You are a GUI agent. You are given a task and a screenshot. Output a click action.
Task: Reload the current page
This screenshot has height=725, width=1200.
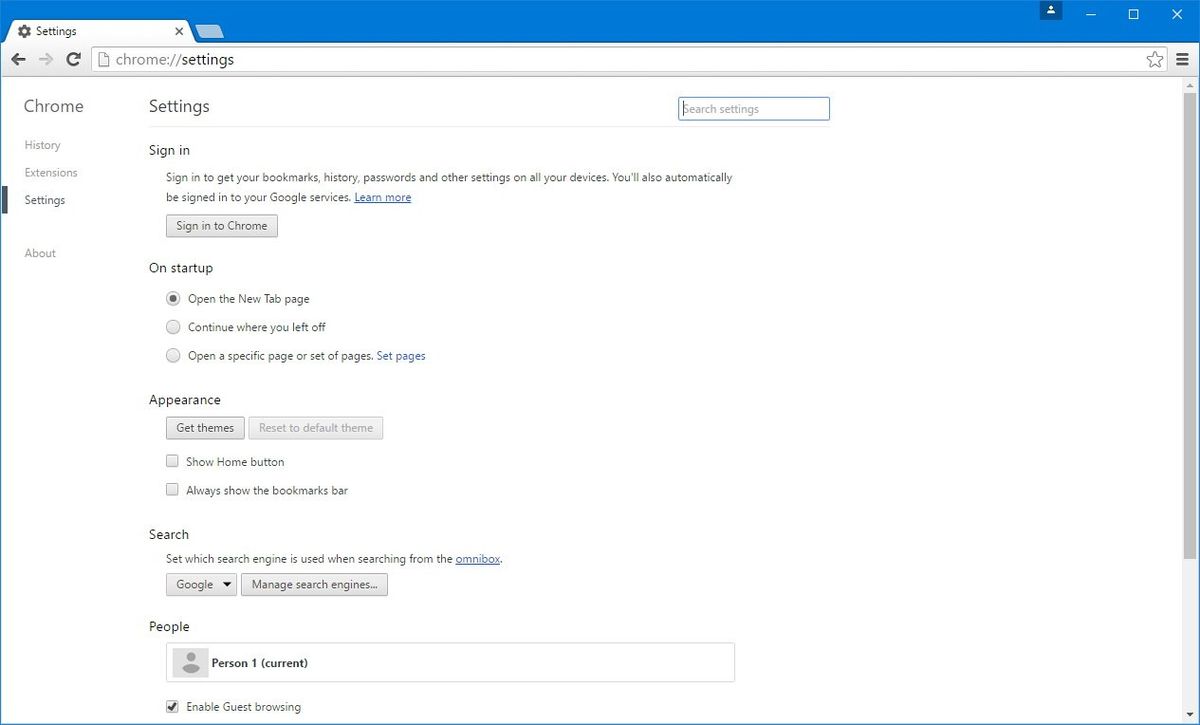73,60
